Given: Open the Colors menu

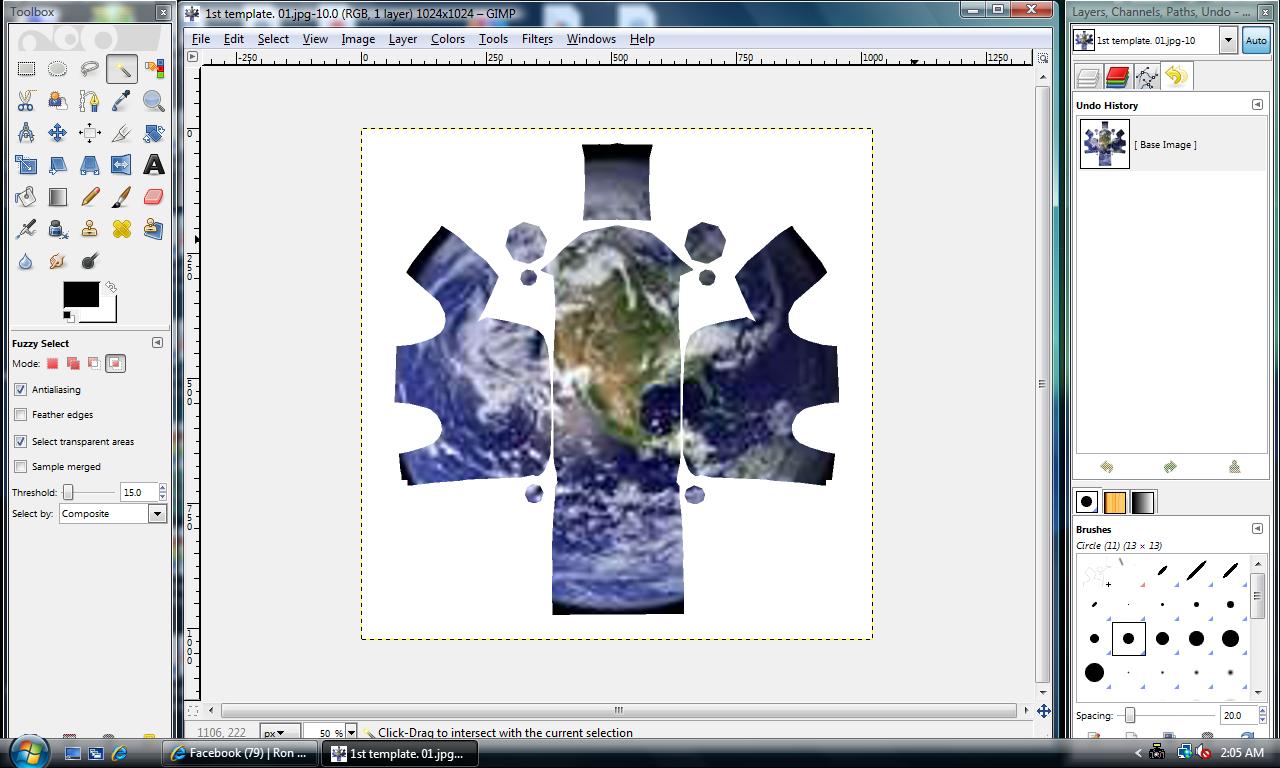Looking at the screenshot, I should coord(447,39).
